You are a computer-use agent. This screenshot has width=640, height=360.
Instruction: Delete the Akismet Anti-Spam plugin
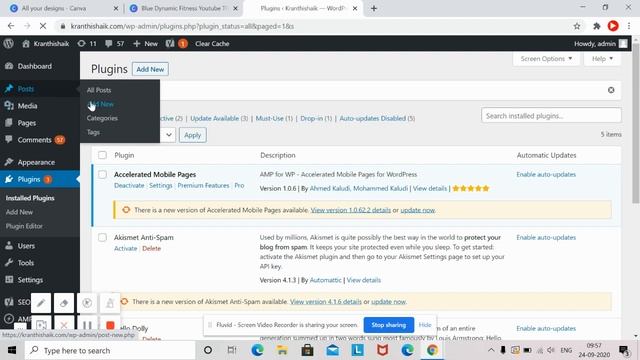pyautogui.click(x=151, y=248)
